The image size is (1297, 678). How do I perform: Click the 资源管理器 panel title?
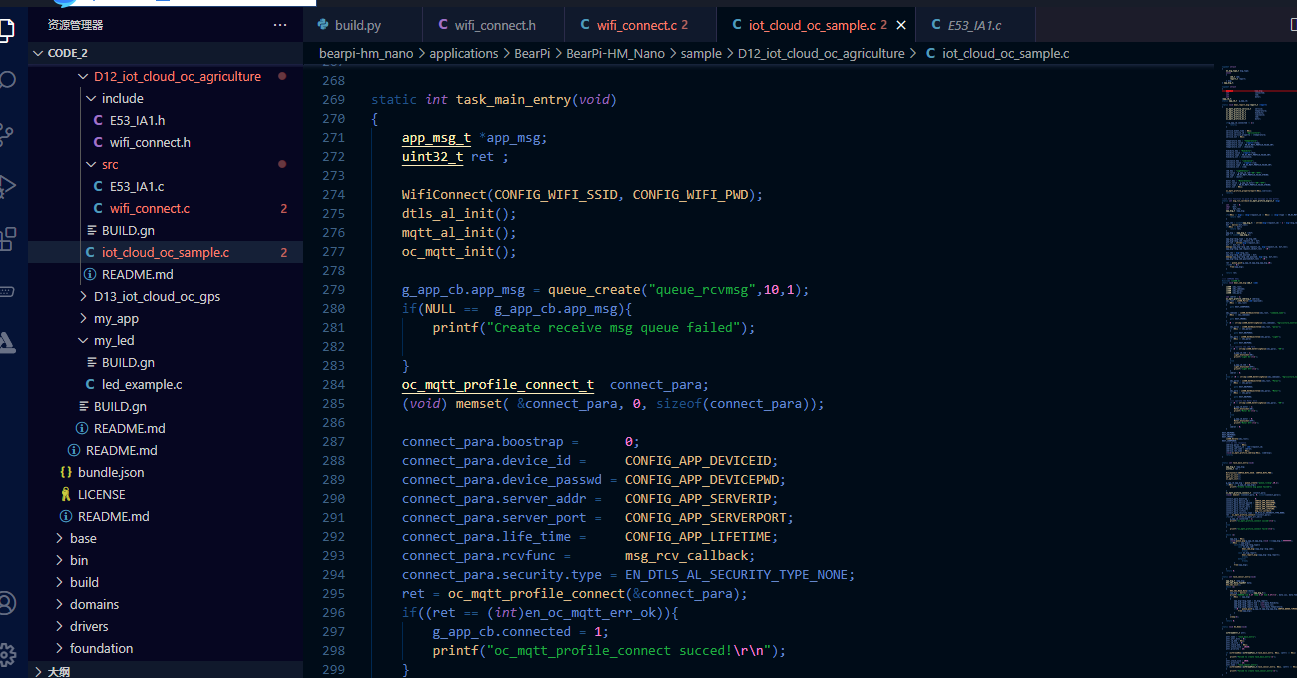76,25
